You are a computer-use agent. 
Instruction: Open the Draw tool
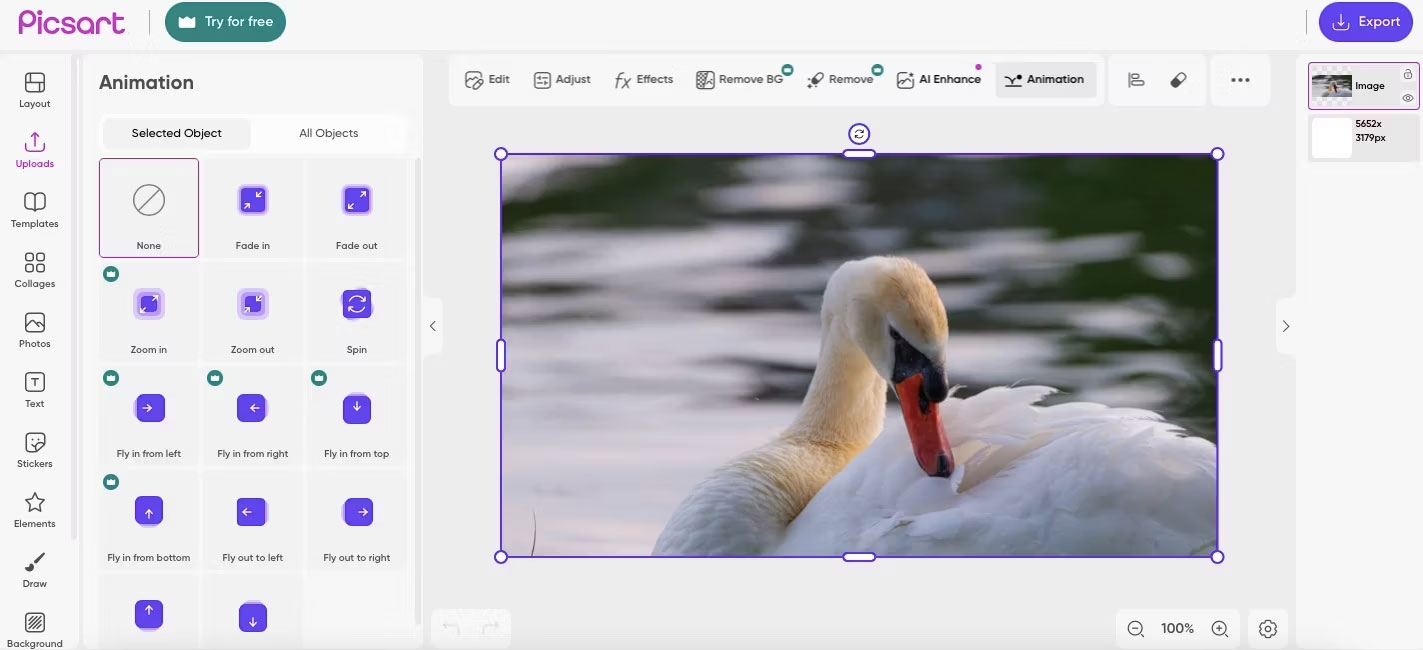point(34,569)
